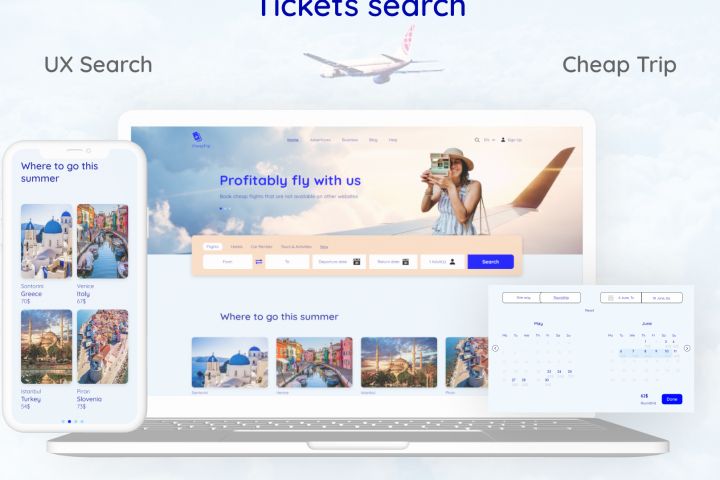Swap From and To with arrows icon
This screenshot has width=720, height=480.
click(259, 262)
